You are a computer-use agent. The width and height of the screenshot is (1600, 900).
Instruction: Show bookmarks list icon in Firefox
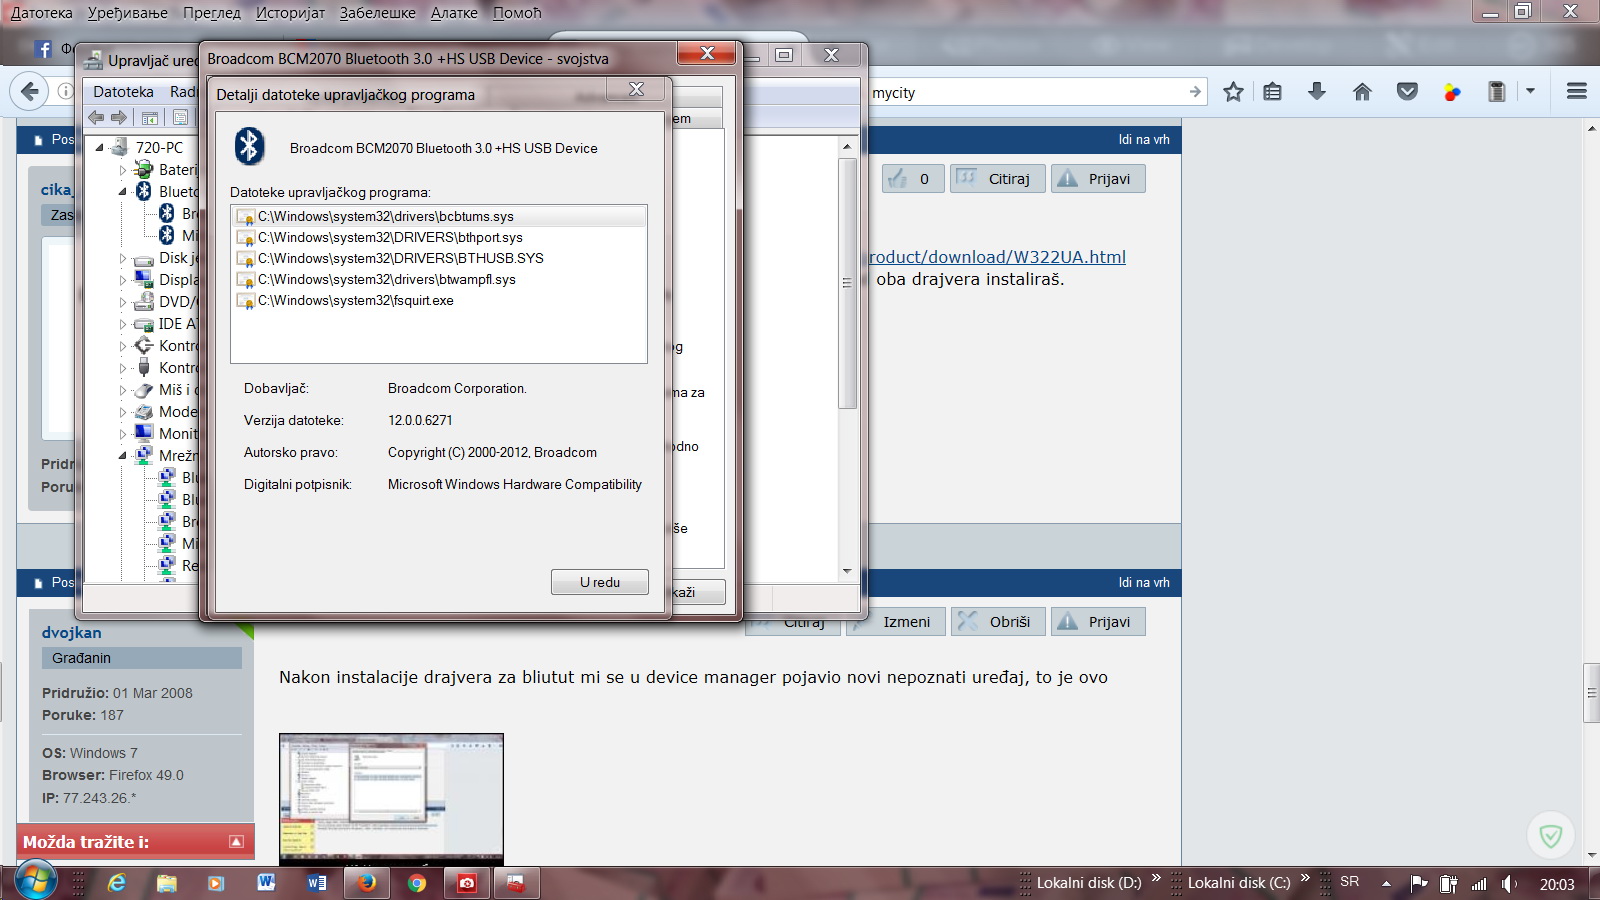[x=1272, y=92]
